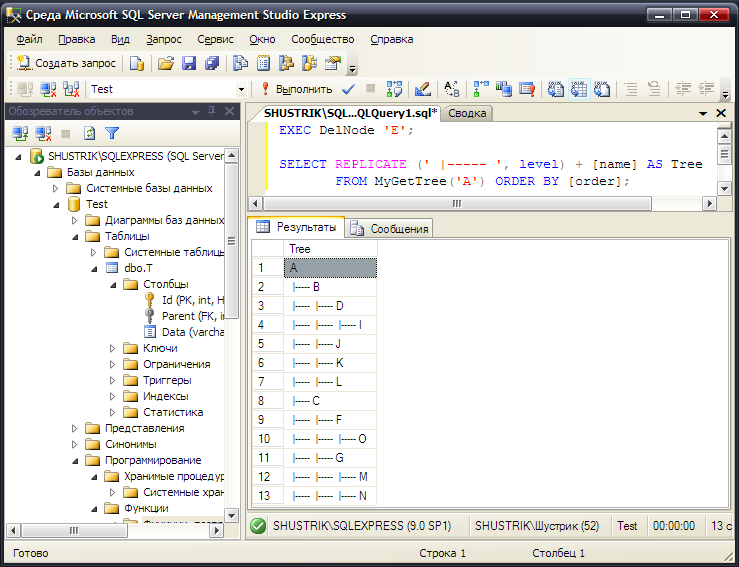Click the Parse checkmark icon
This screenshot has width=739, height=567.
(x=348, y=89)
